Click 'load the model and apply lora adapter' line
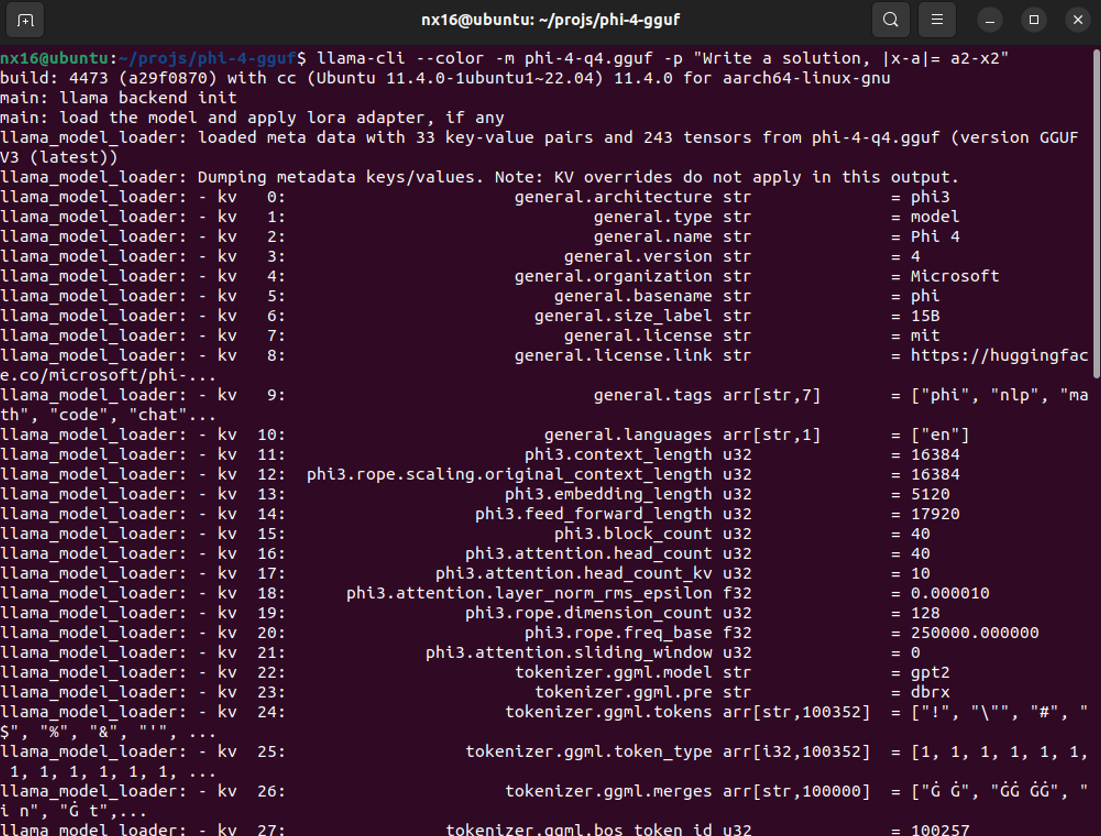Screen dimensions: 1101x836 (x=252, y=117)
